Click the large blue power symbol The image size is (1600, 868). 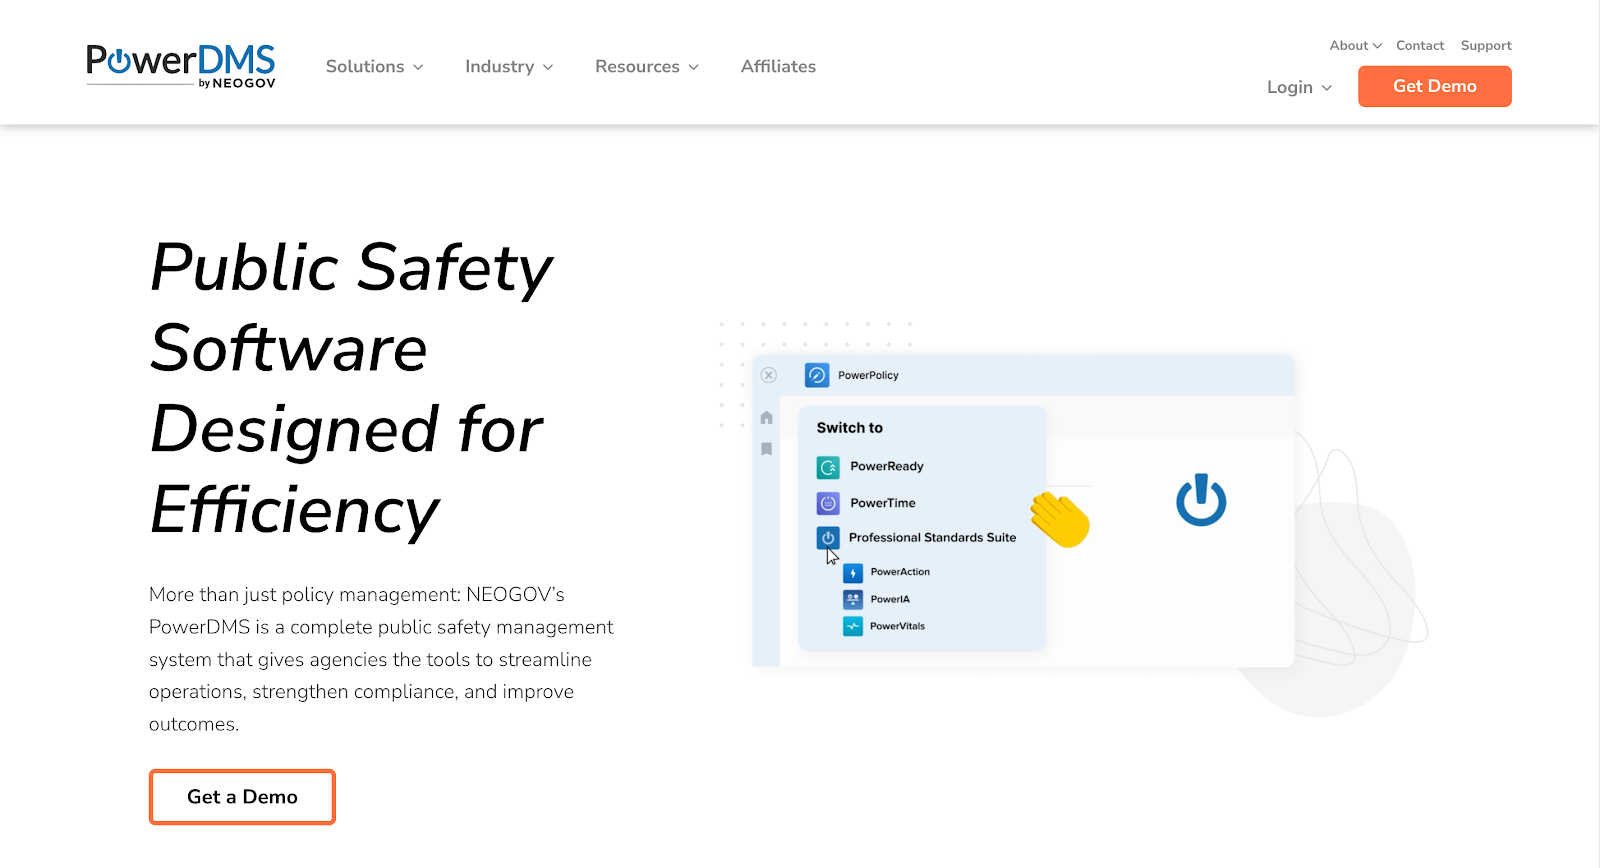coord(1201,500)
